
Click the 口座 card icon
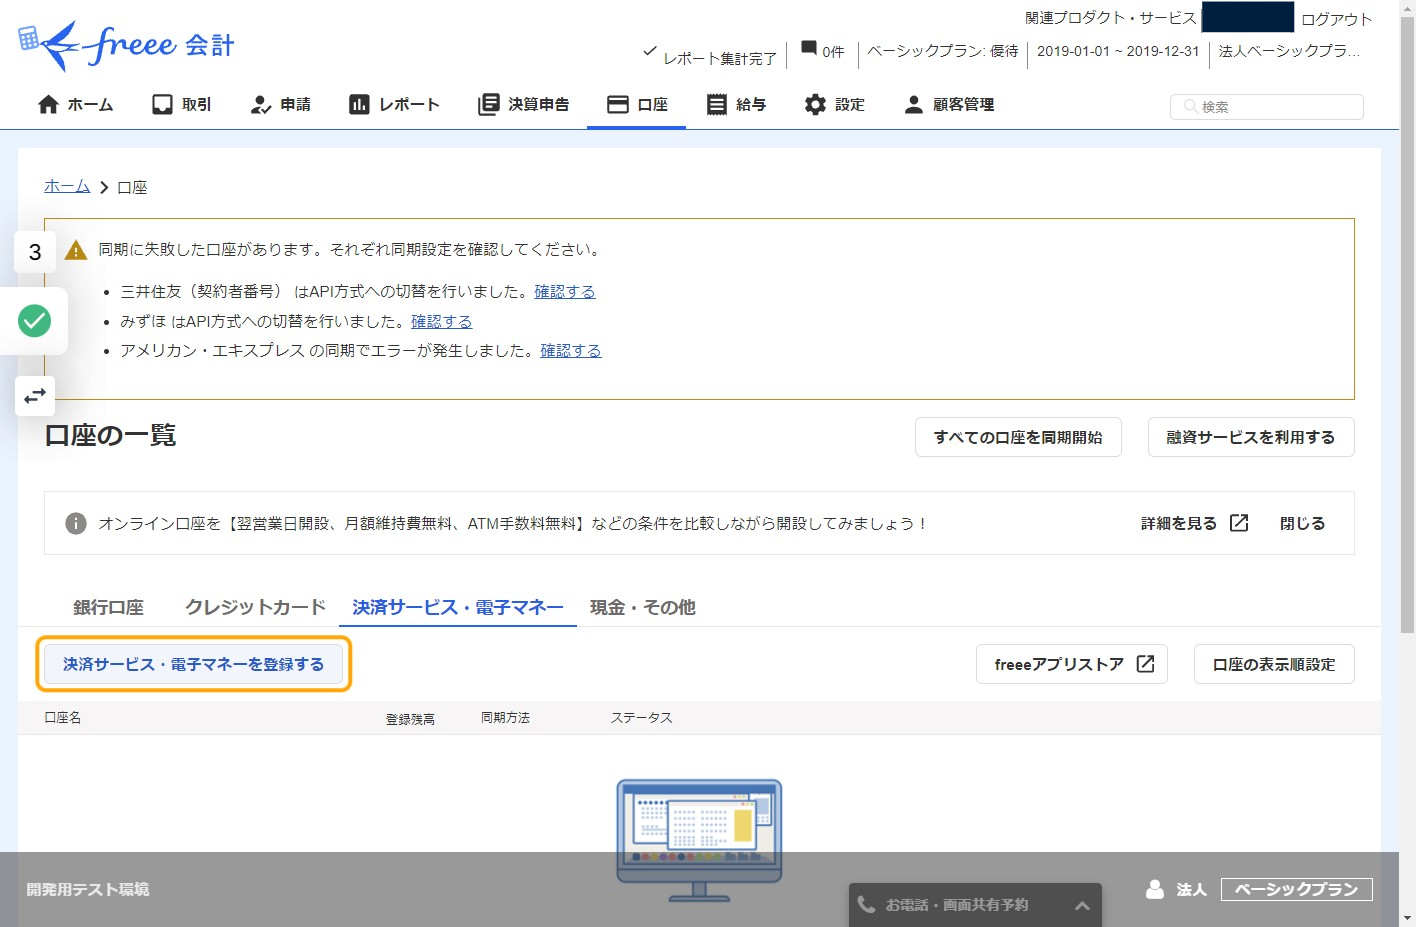[618, 104]
